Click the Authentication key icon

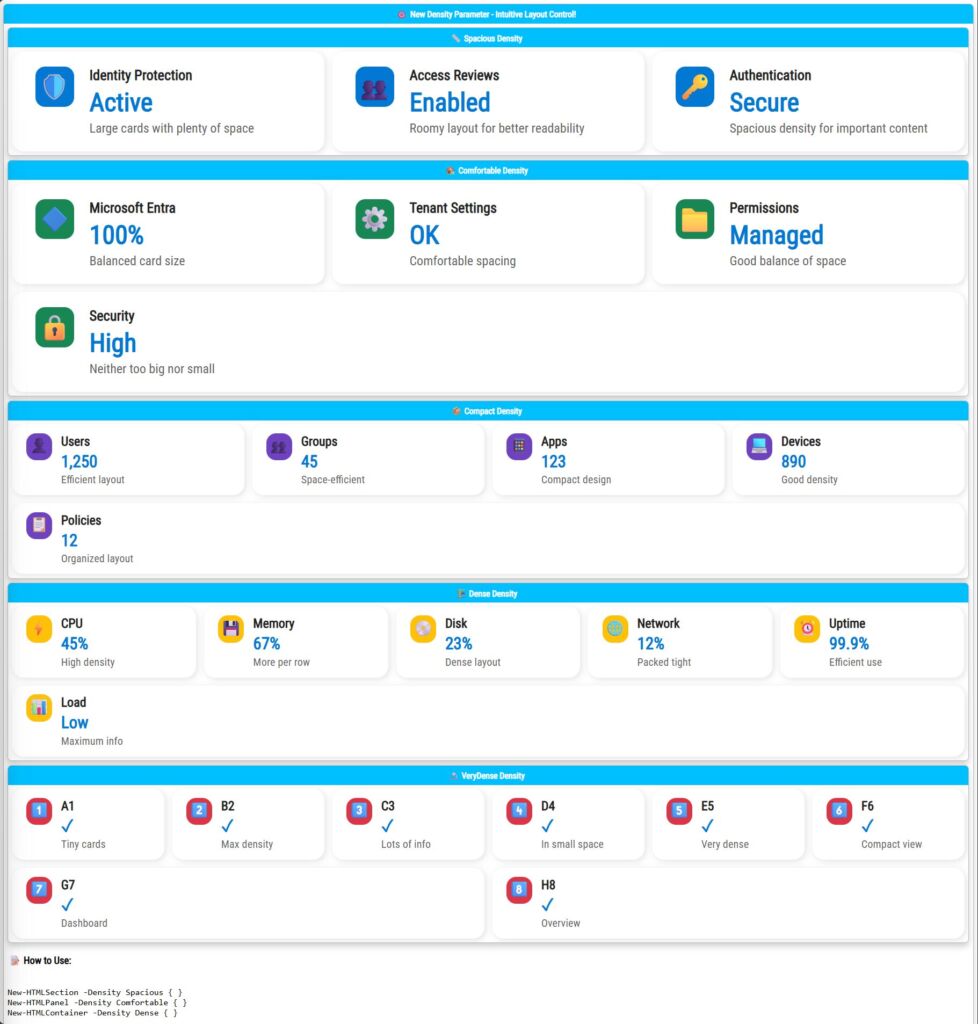(694, 87)
